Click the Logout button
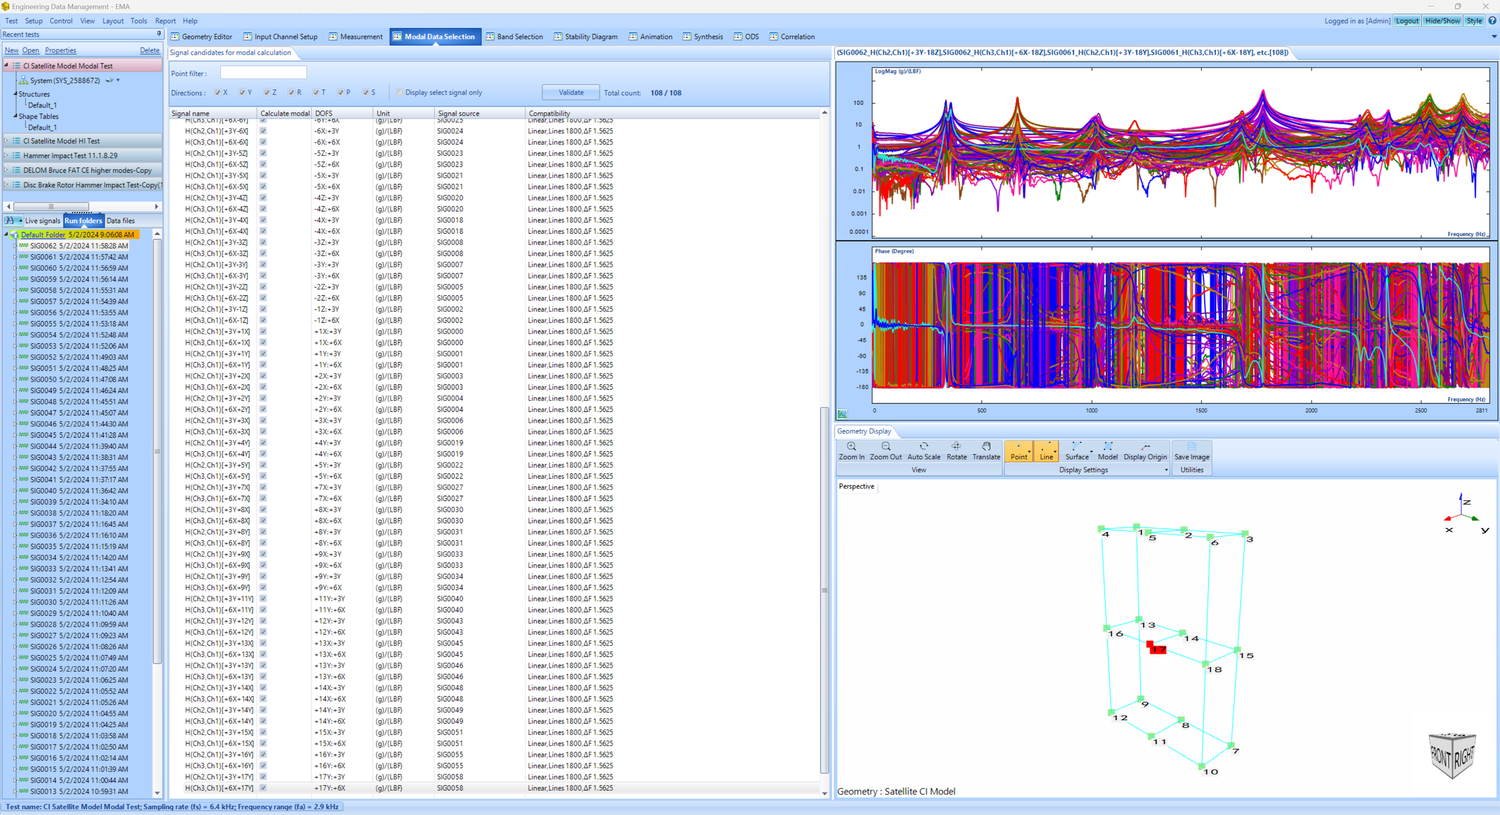The height and width of the screenshot is (815, 1500). point(1407,20)
